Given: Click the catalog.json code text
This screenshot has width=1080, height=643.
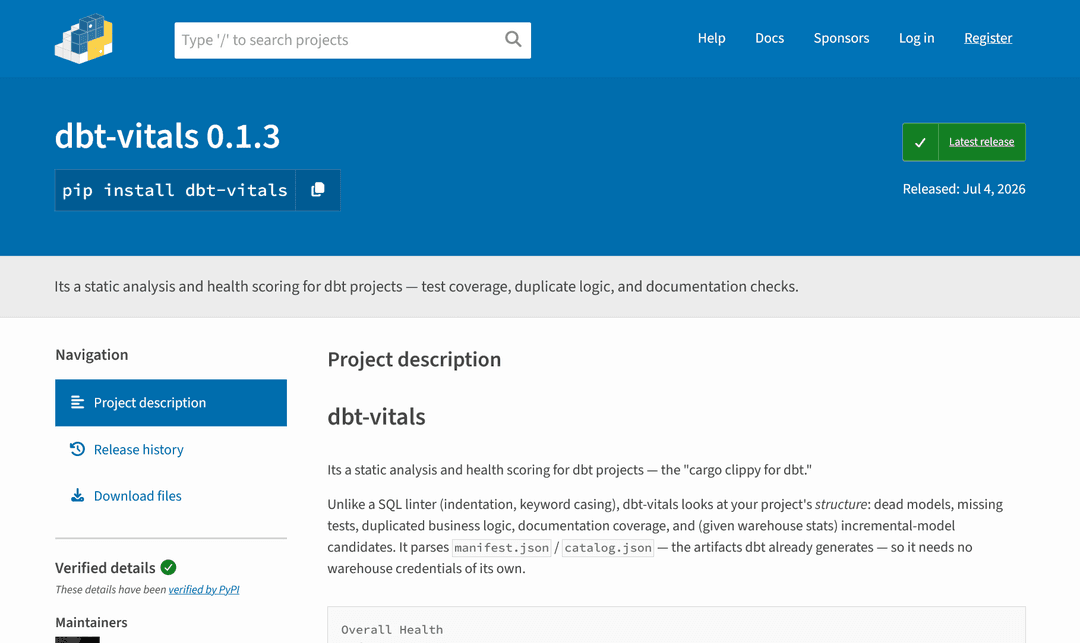Looking at the screenshot, I should pyautogui.click(x=608, y=548).
